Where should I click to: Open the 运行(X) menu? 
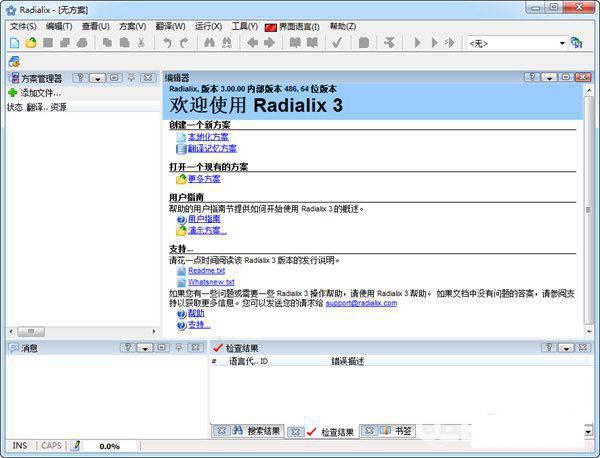(x=208, y=26)
